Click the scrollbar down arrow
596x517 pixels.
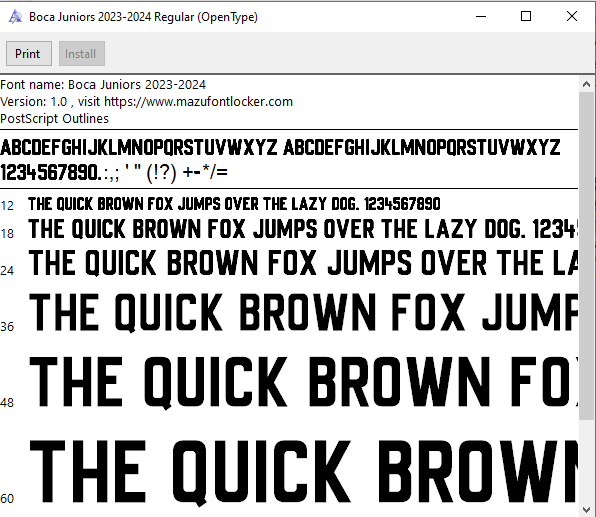point(586,509)
